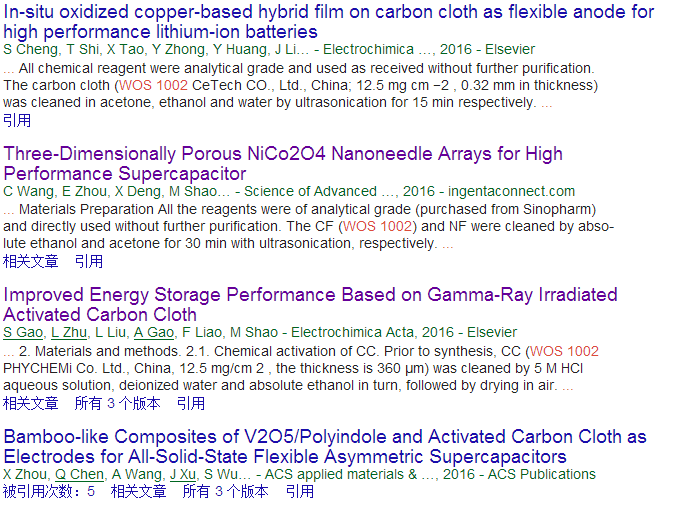Click 被引用次数：5 for the Bamboo-like Composites article
This screenshot has width=676, height=508.
pyautogui.click(x=49, y=491)
